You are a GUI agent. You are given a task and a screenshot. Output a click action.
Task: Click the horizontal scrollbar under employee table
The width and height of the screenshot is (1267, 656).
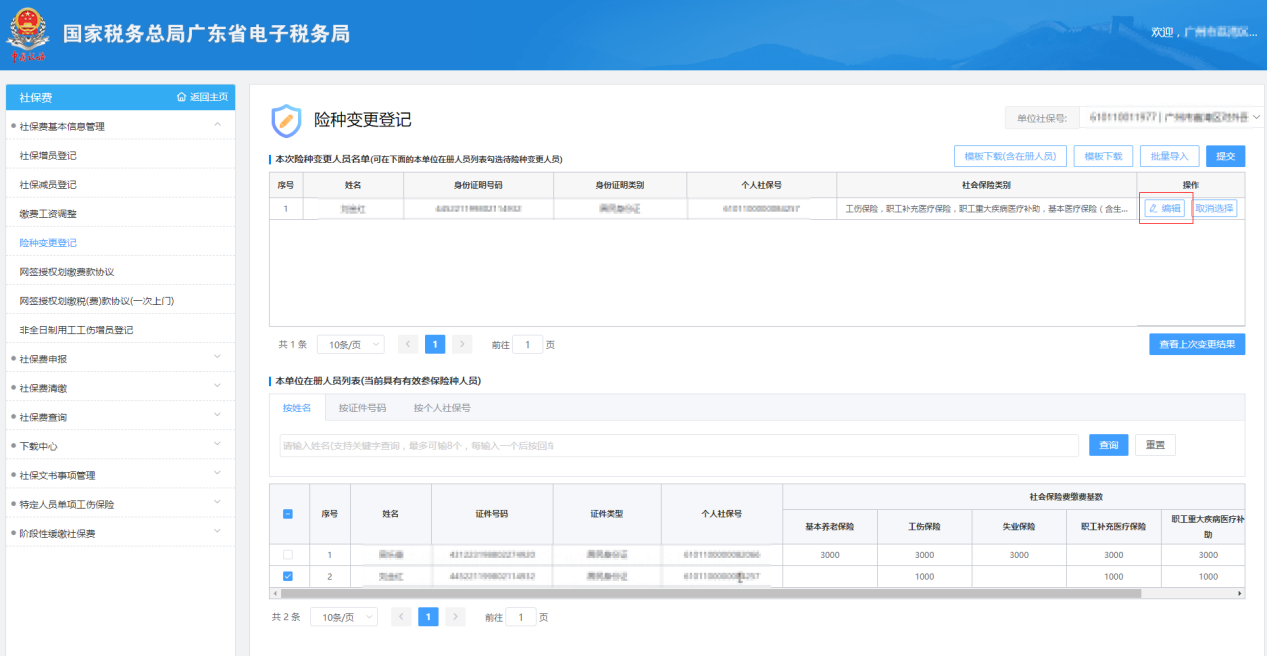point(710,593)
